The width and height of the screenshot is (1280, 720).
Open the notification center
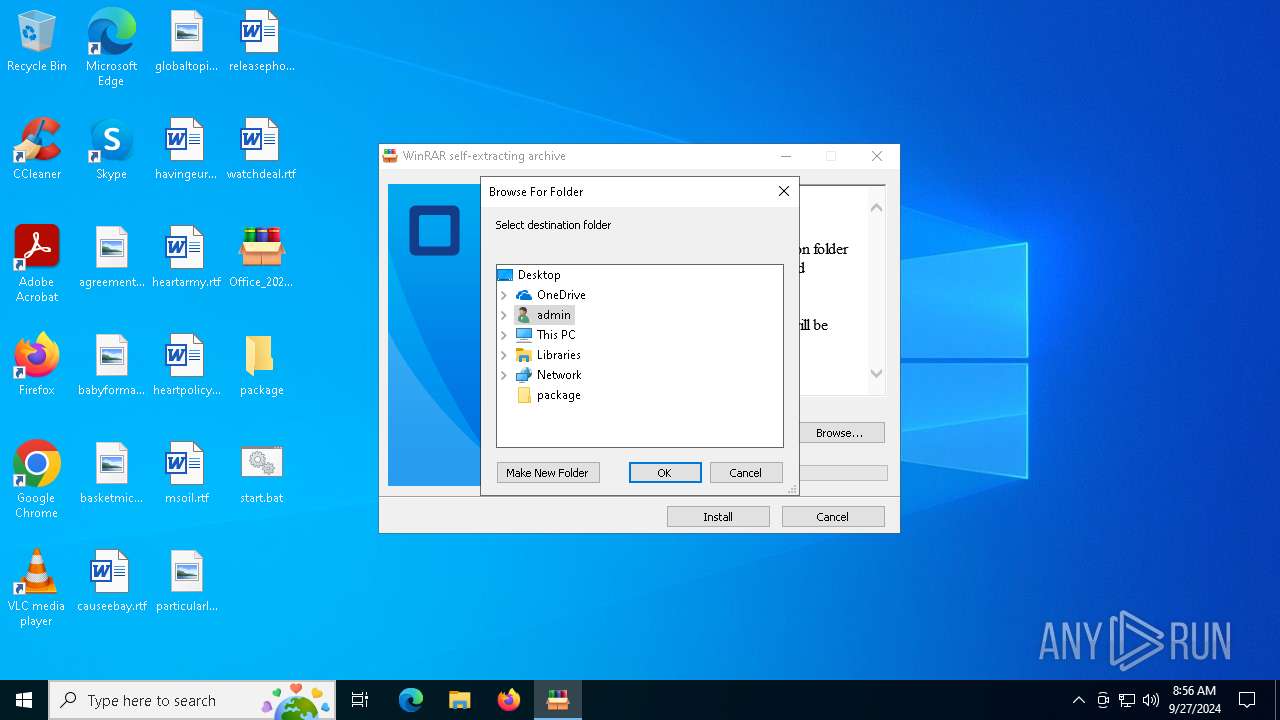click(x=1247, y=700)
